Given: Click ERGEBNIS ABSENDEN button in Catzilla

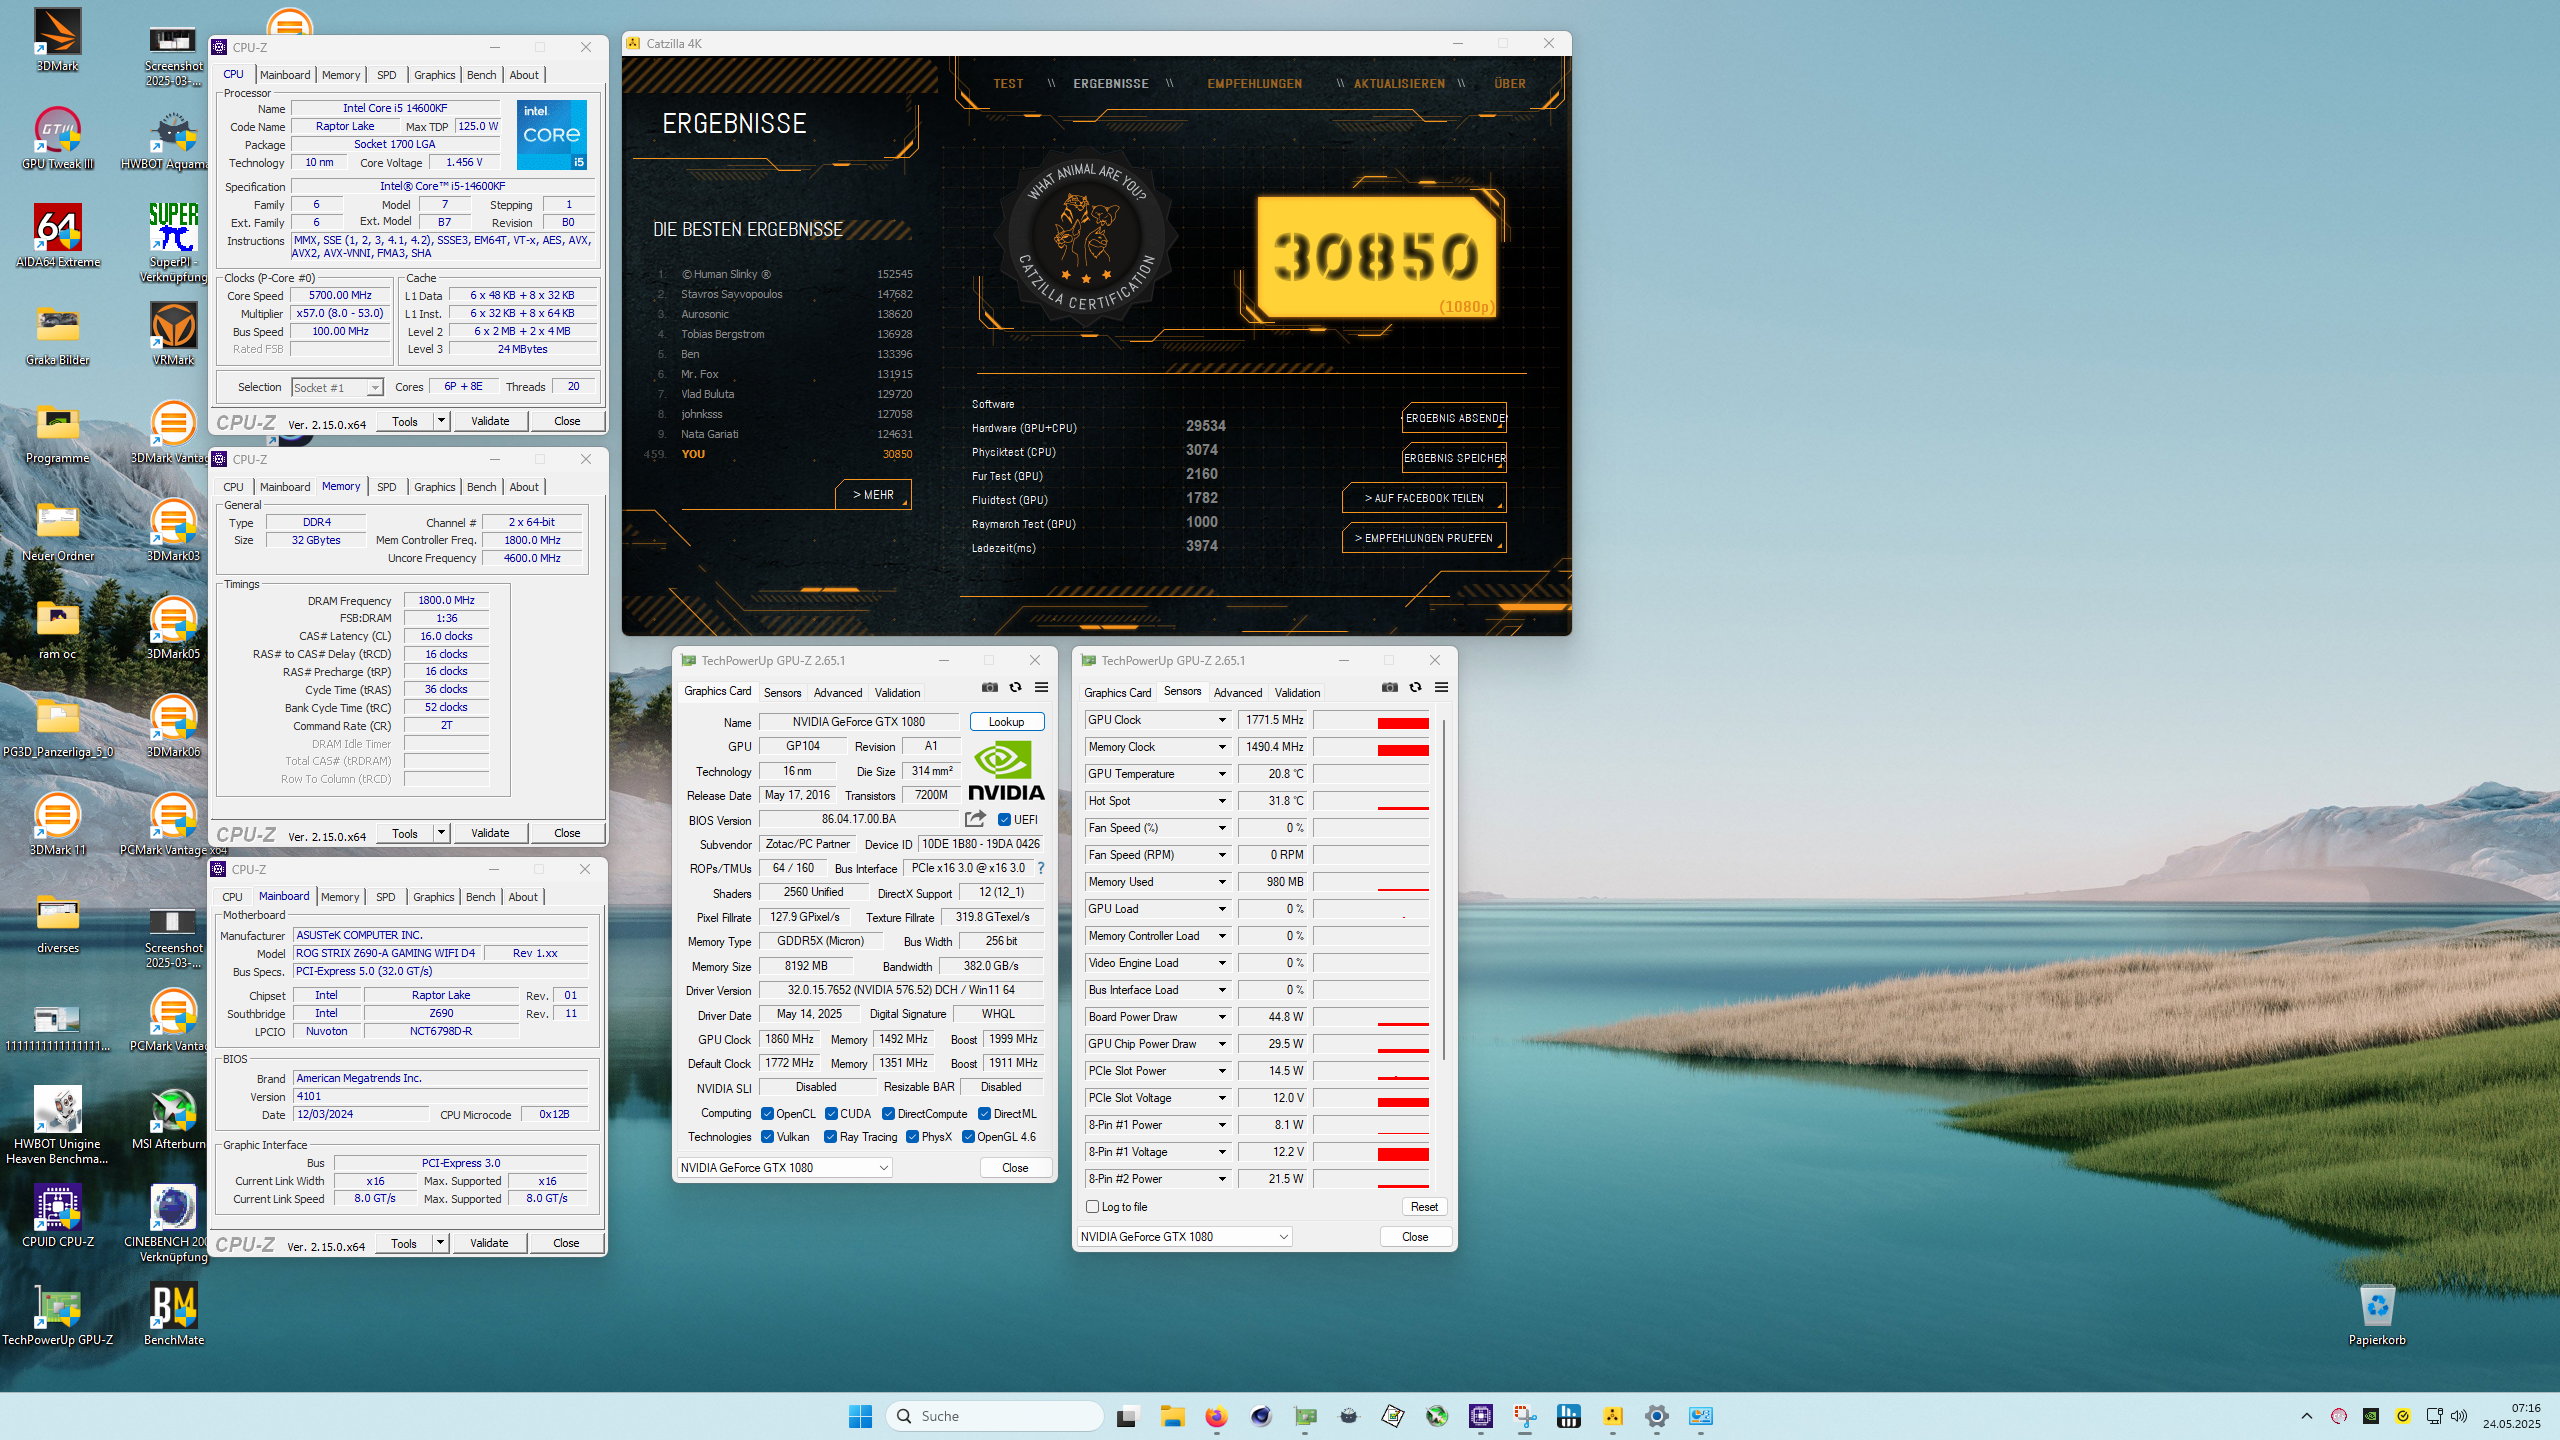Looking at the screenshot, I should pos(1454,418).
